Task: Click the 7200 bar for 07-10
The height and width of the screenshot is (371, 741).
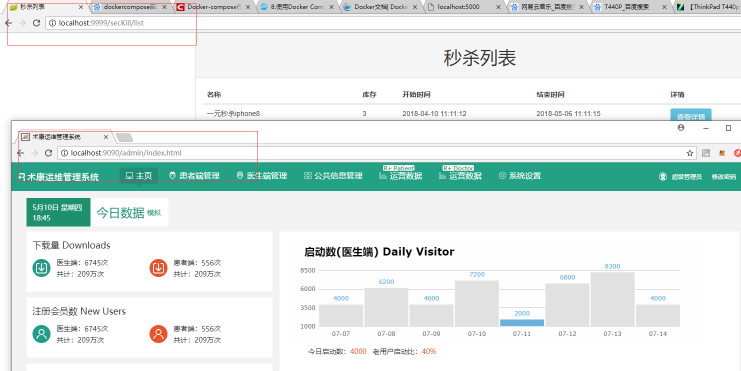Action: [x=477, y=303]
